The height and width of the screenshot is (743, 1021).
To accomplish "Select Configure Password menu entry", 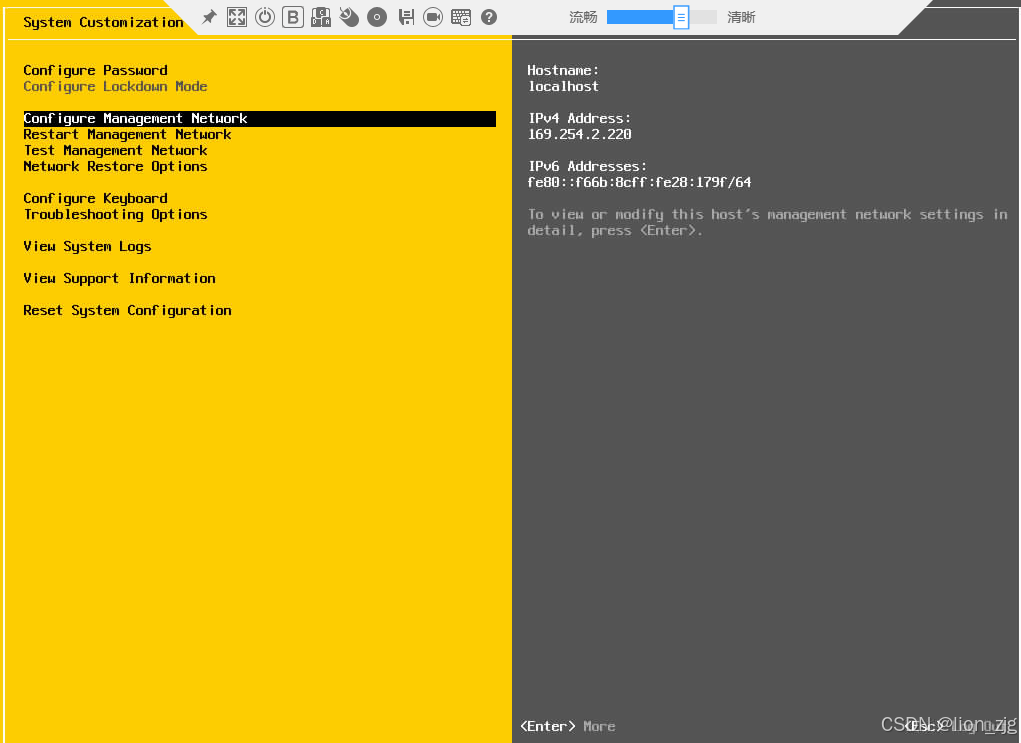I will (x=96, y=70).
